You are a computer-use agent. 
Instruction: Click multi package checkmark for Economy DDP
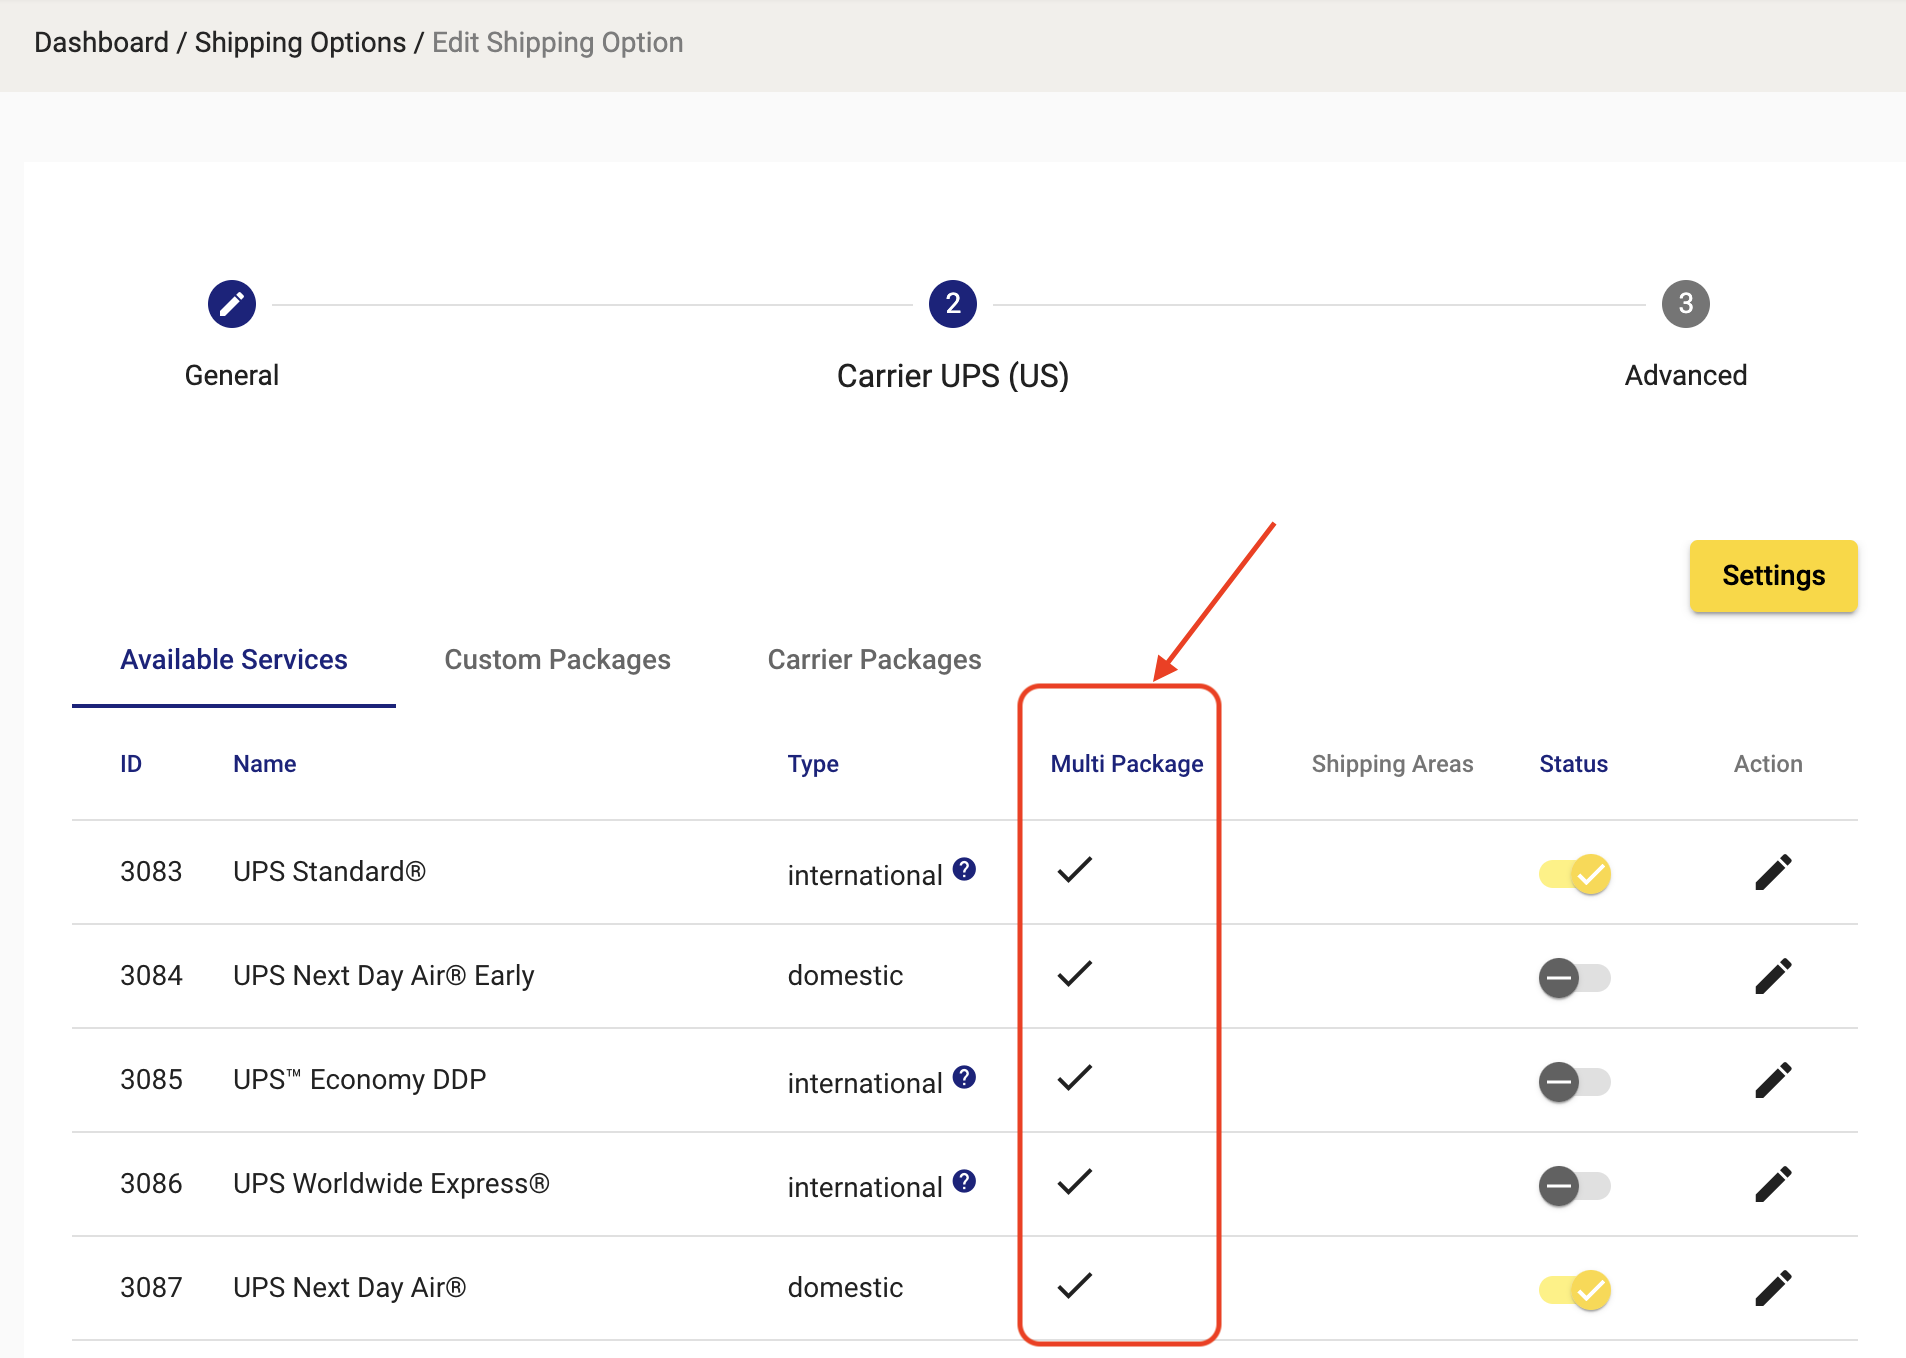tap(1075, 1078)
